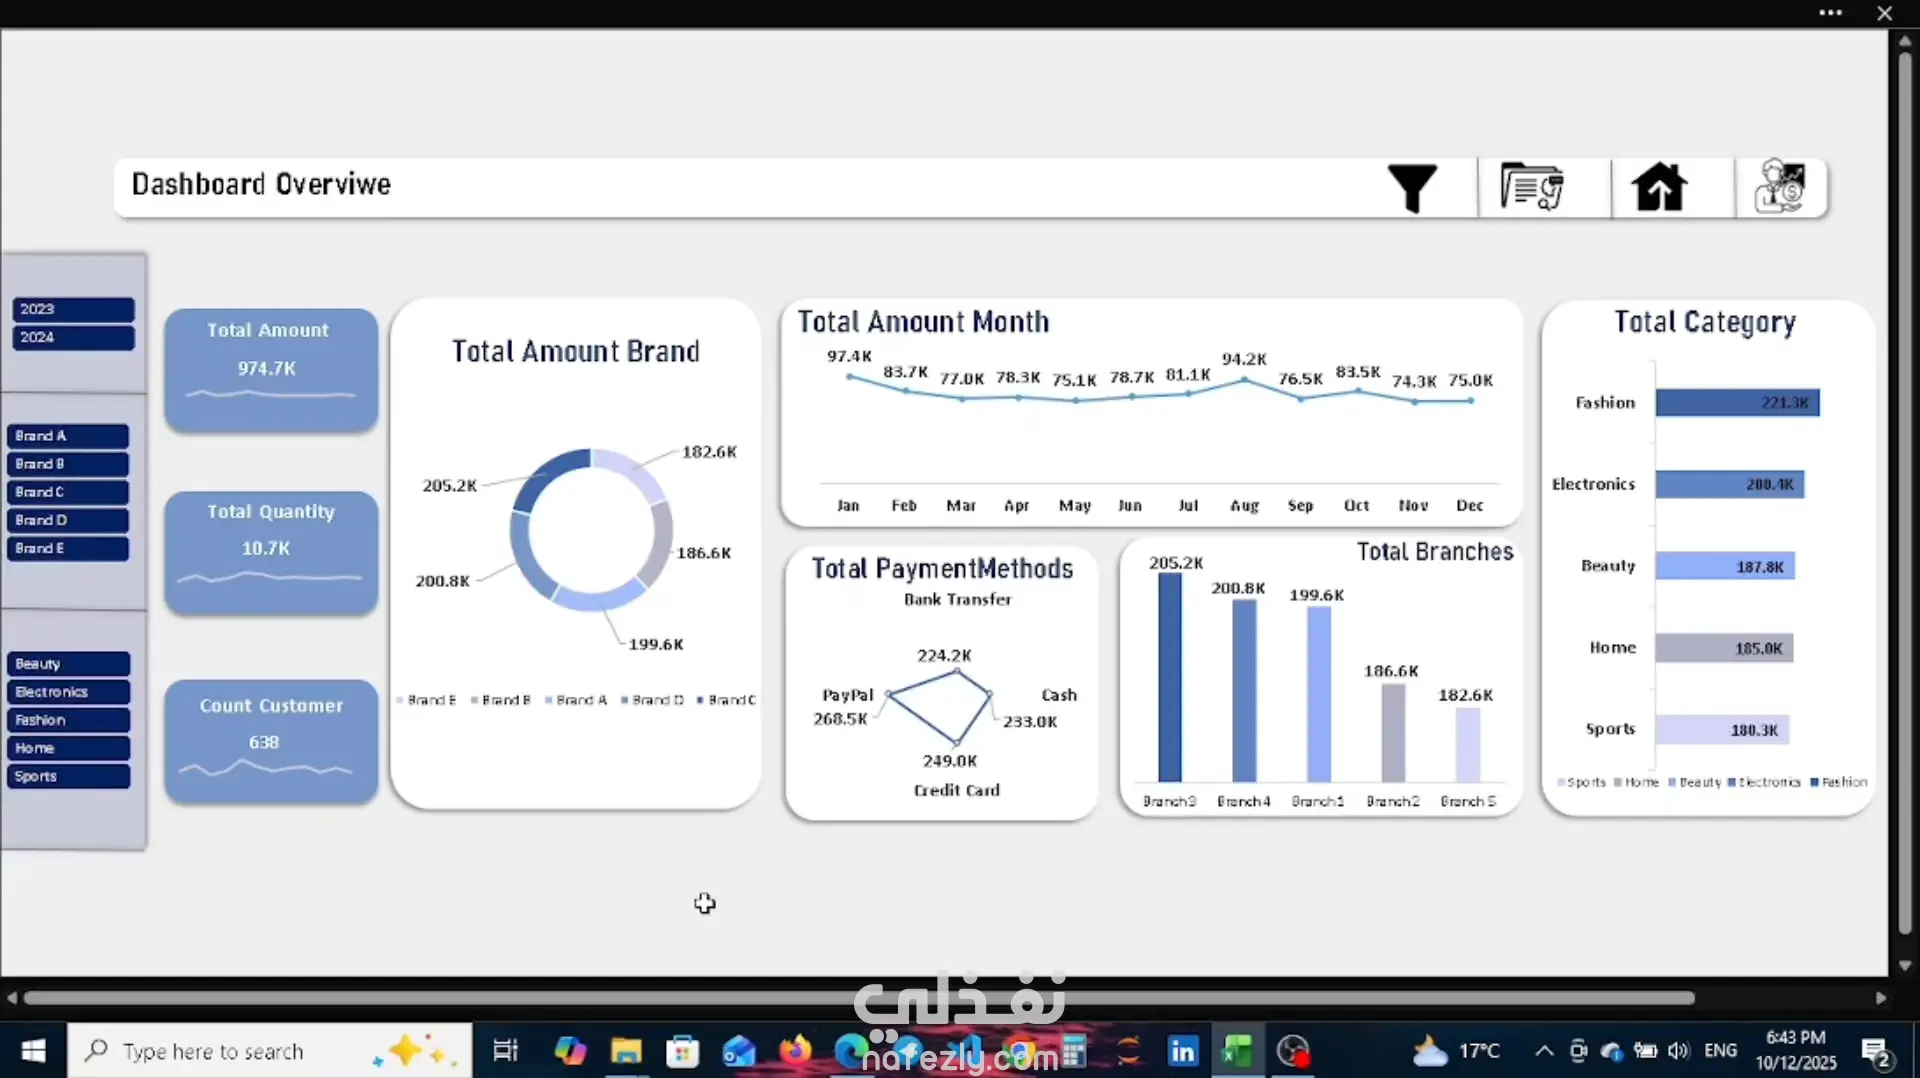Filter by Brand D slicer button
The height and width of the screenshot is (1078, 1920).
(x=68, y=520)
